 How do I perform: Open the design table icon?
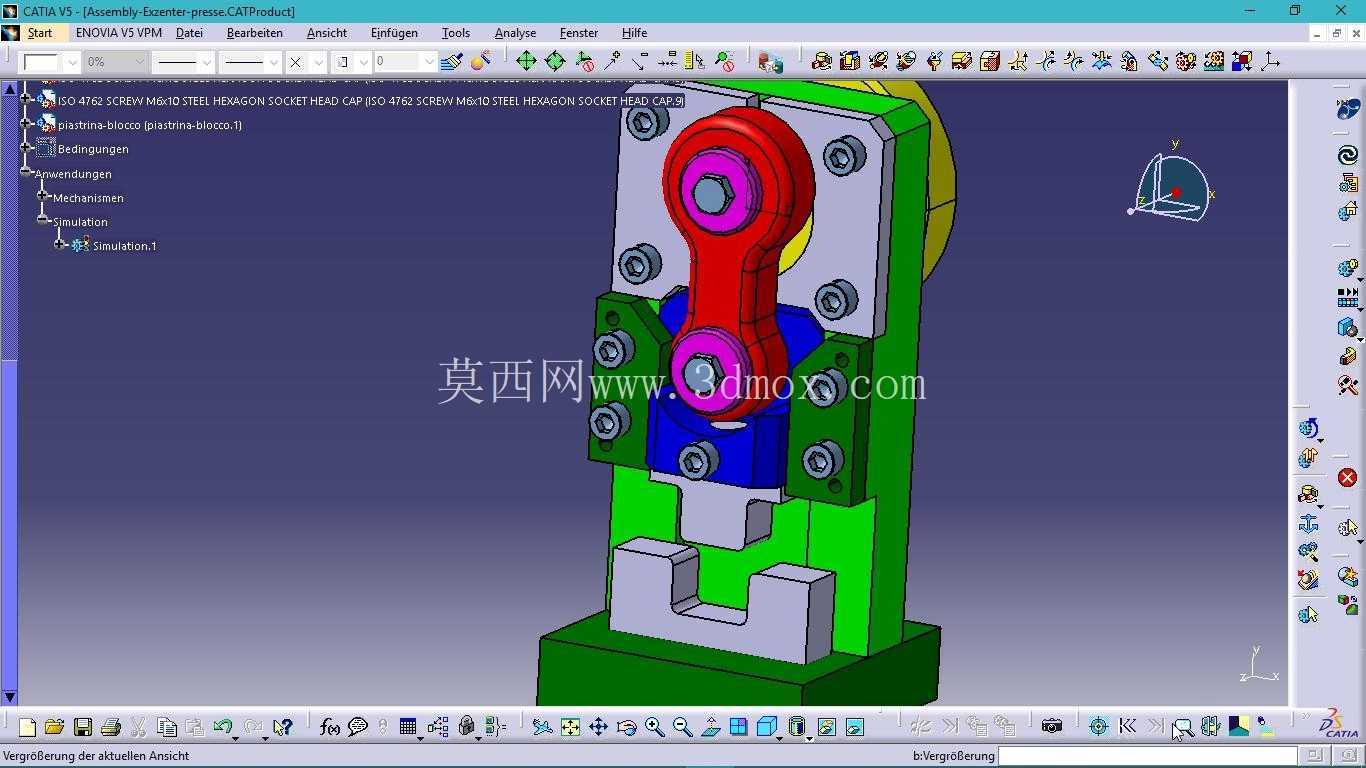click(x=407, y=727)
